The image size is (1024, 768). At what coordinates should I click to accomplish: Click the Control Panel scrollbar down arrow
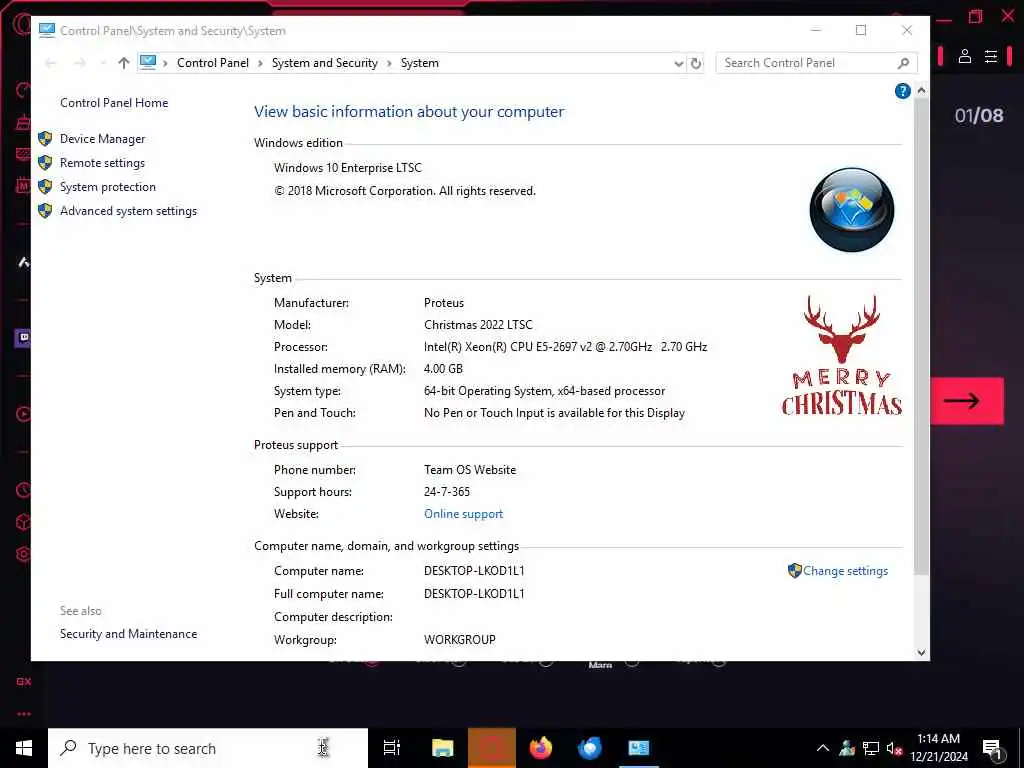click(x=921, y=652)
